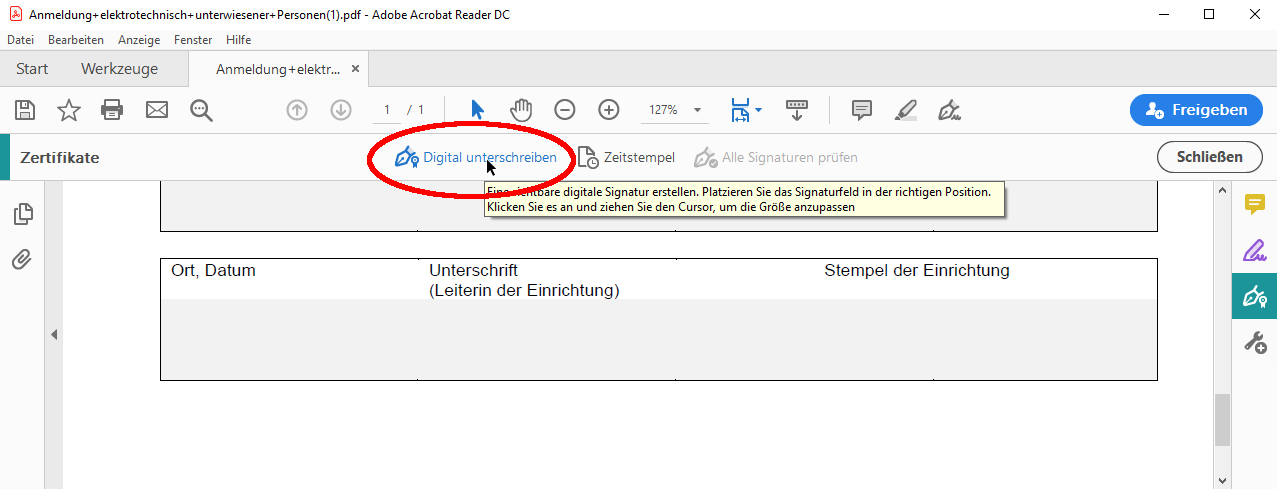
Task: Click the vertical scrollbar thumb
Action: pos(1222,420)
